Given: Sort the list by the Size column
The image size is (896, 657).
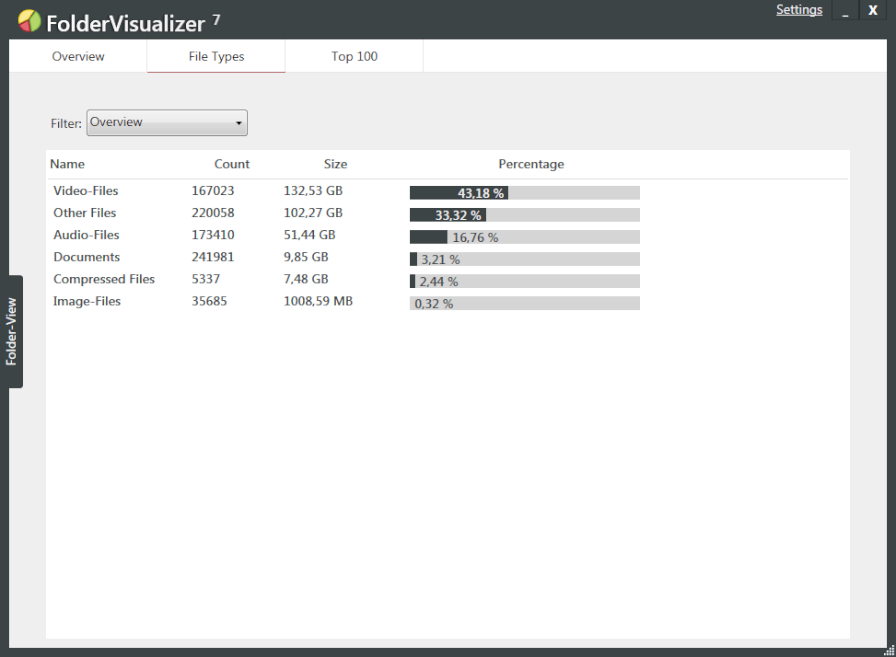Looking at the screenshot, I should (x=335, y=164).
